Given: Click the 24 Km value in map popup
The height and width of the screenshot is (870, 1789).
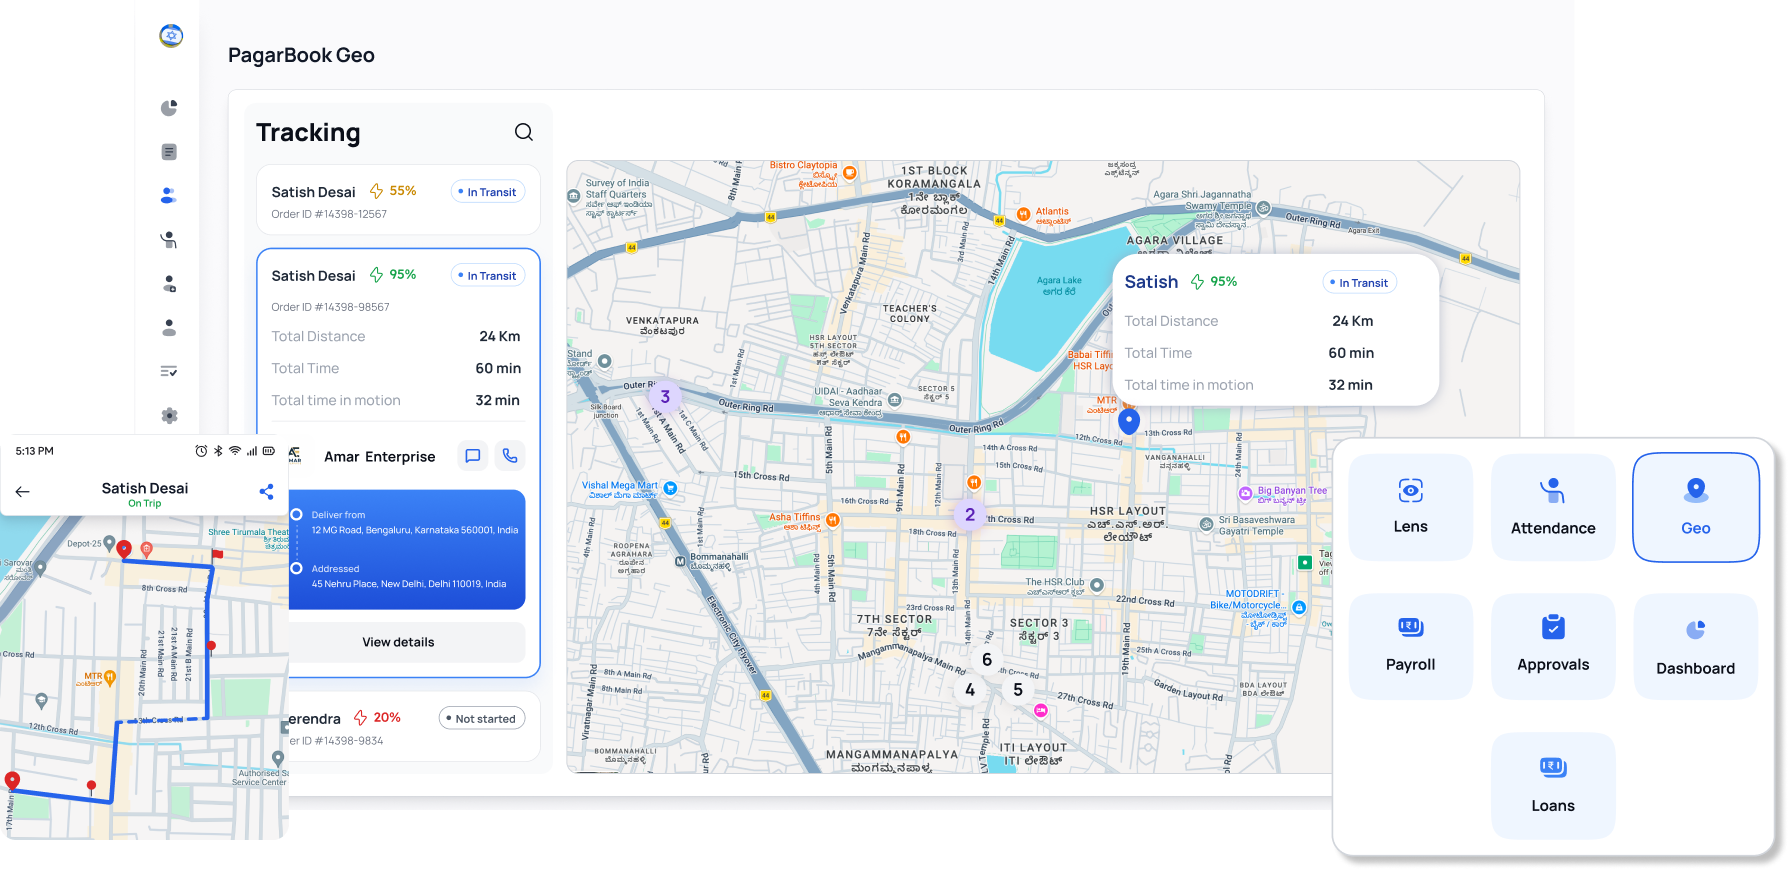Looking at the screenshot, I should [x=1352, y=321].
